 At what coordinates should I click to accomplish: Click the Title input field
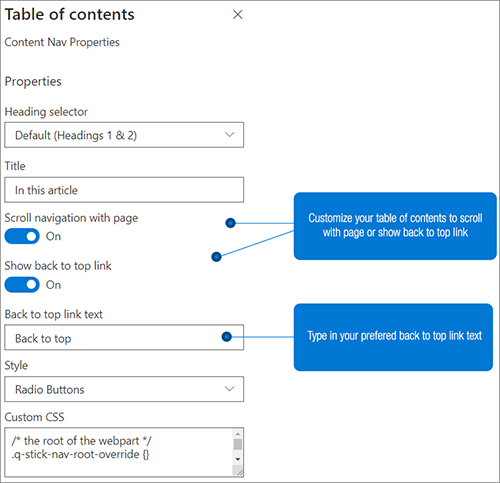[x=124, y=190]
